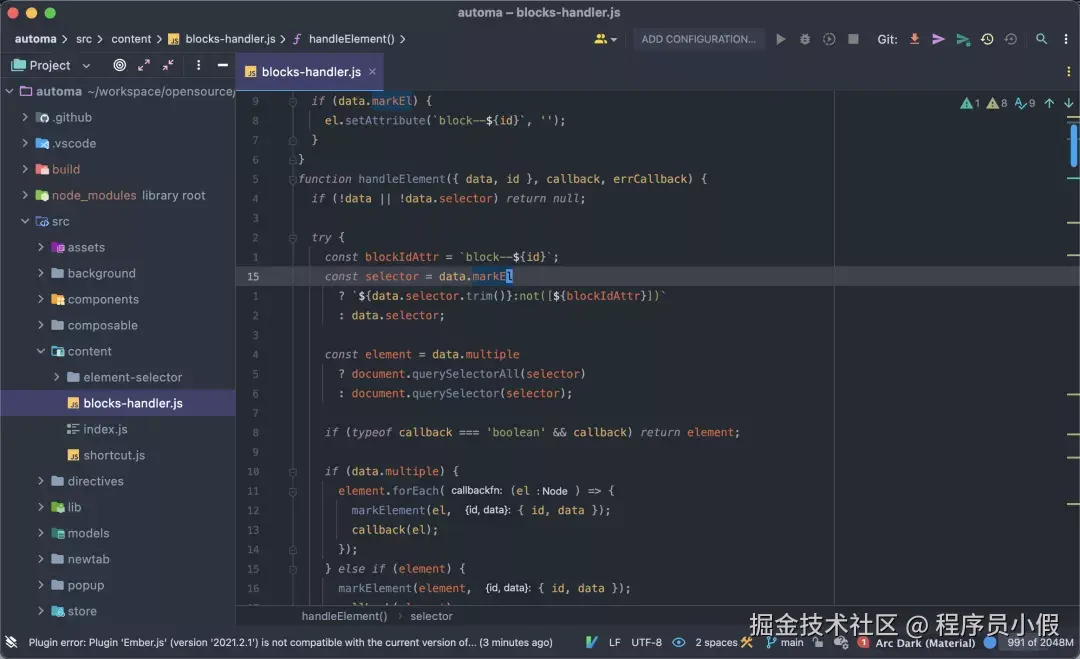Image resolution: width=1080 pixels, height=659 pixels.
Task: Expand the build folder
Action: [25, 169]
